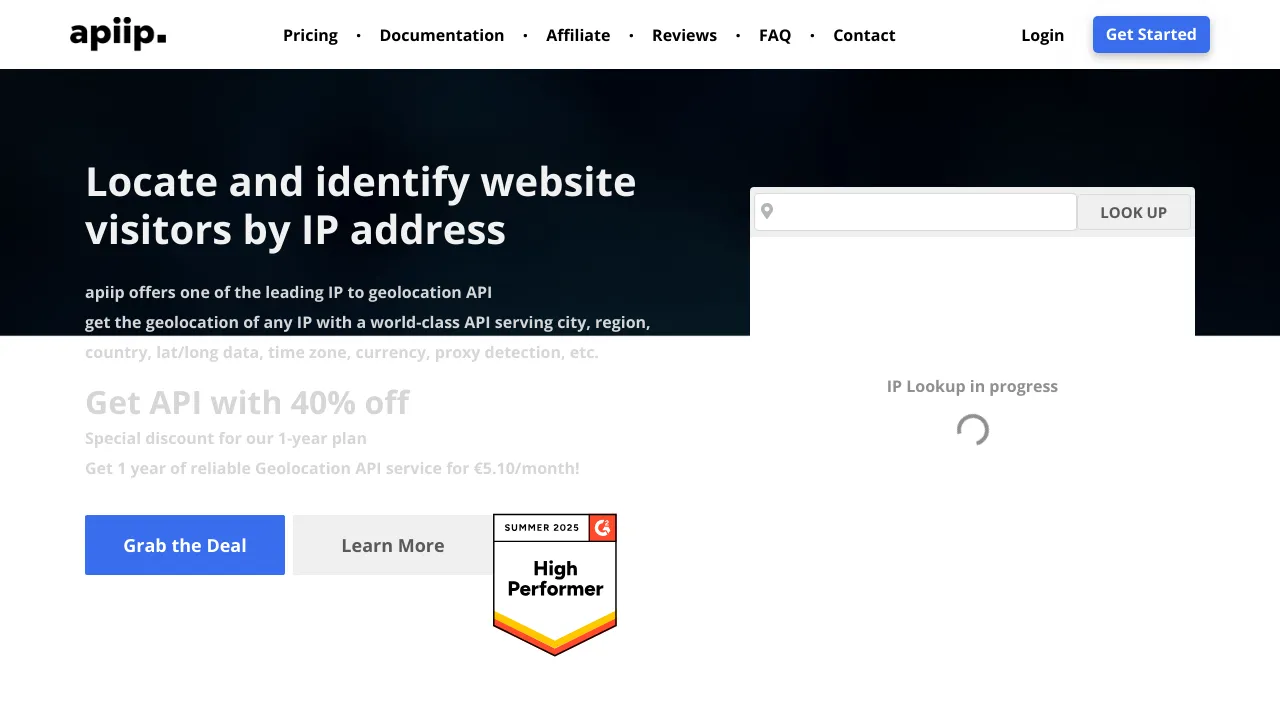This screenshot has height=720, width=1280.
Task: Click the Login link
Action: (x=1042, y=35)
